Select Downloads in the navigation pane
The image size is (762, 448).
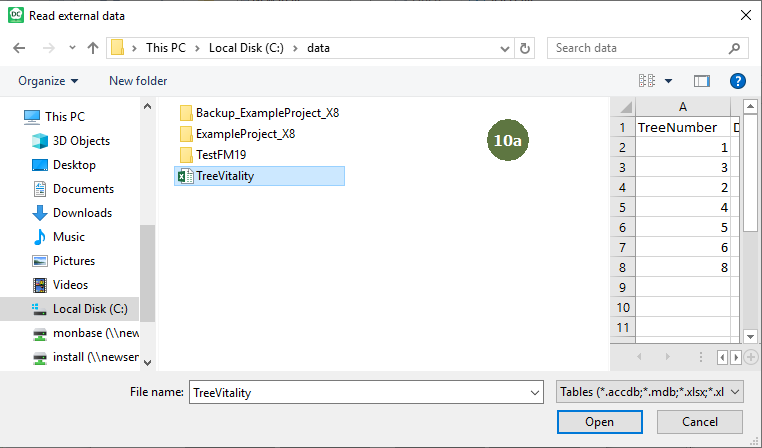coord(82,213)
